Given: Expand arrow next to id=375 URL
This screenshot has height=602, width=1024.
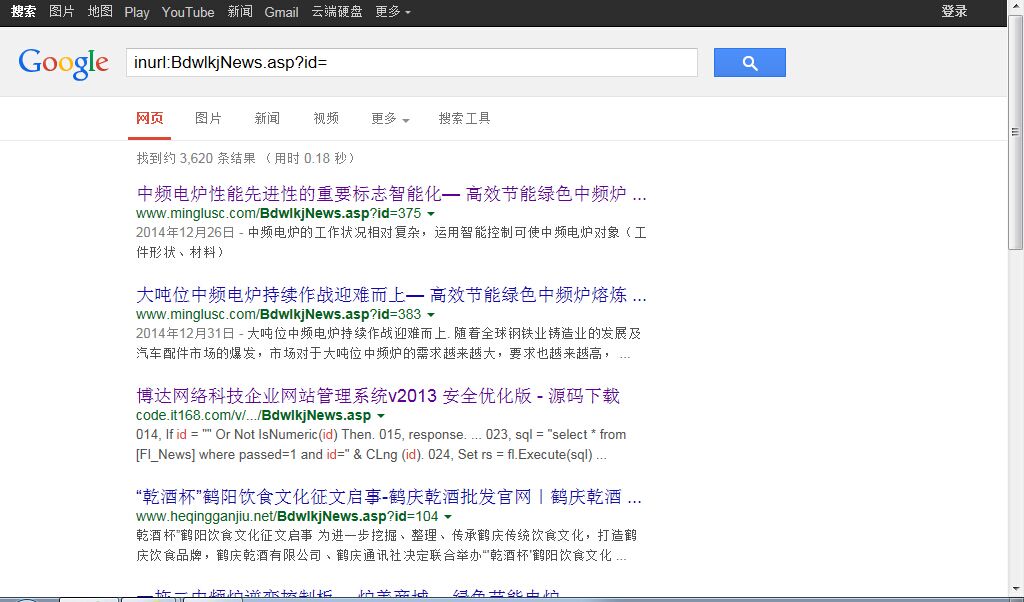Looking at the screenshot, I should click(431, 214).
